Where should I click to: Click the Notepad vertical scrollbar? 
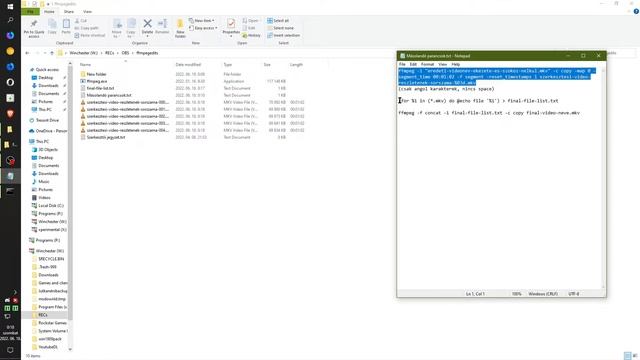pyautogui.click(x=604, y=178)
